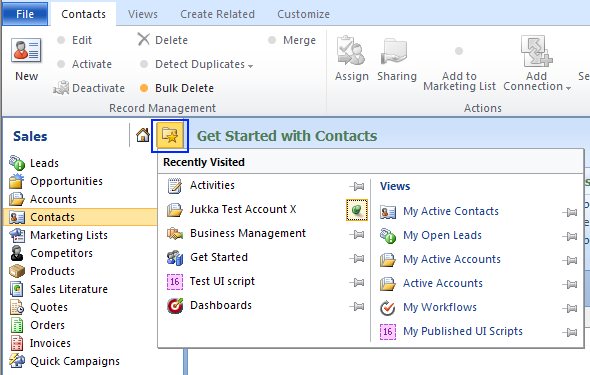Open the Active Accounts view
Screen dimensions: 590x375
pos(431,283)
